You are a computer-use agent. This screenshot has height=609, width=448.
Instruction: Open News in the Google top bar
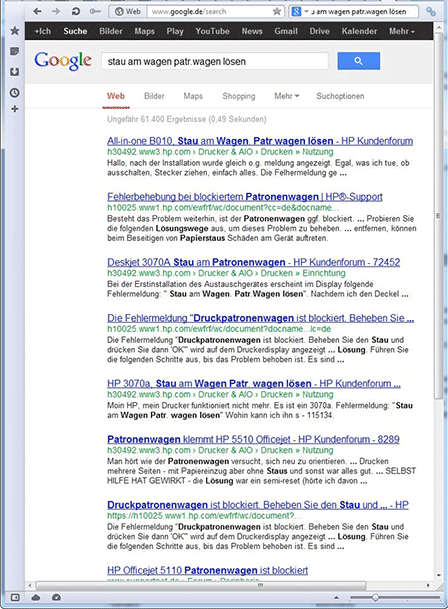pos(252,31)
